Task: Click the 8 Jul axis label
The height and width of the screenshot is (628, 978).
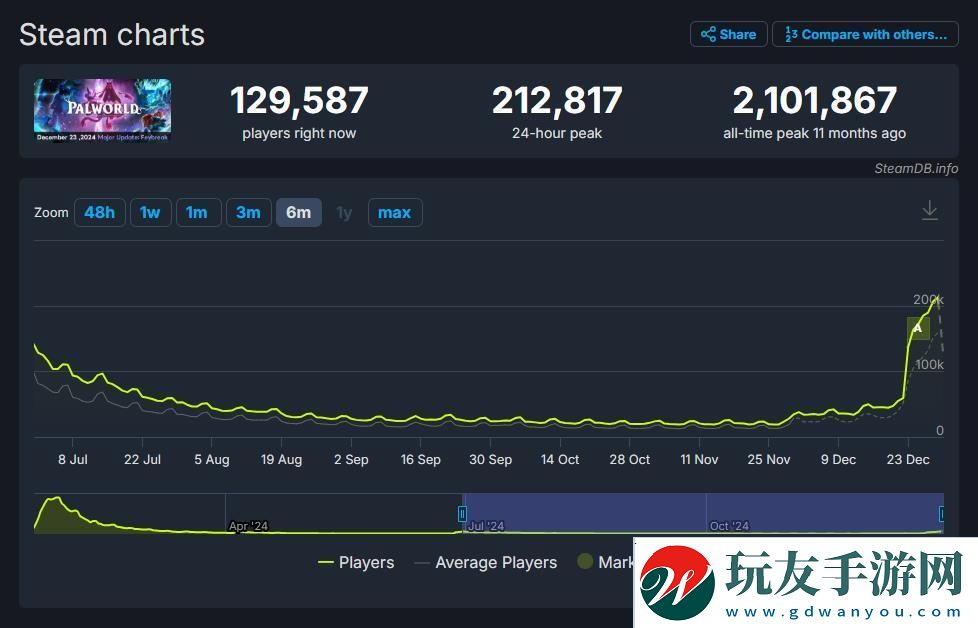Action: click(x=73, y=460)
